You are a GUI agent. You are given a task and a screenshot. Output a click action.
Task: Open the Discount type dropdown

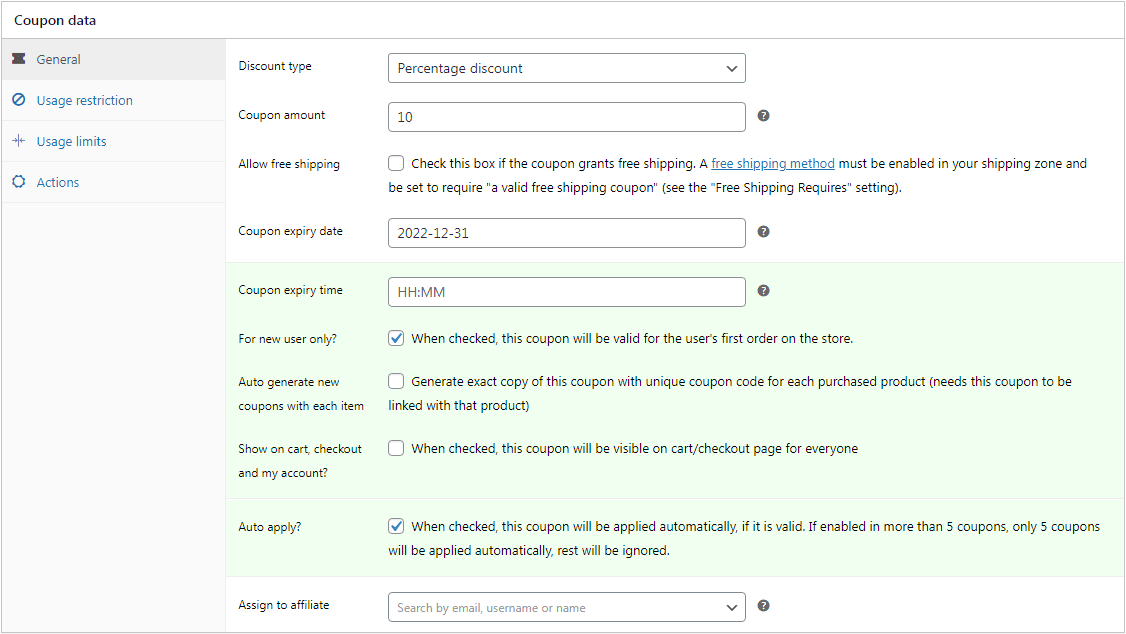click(x=567, y=68)
